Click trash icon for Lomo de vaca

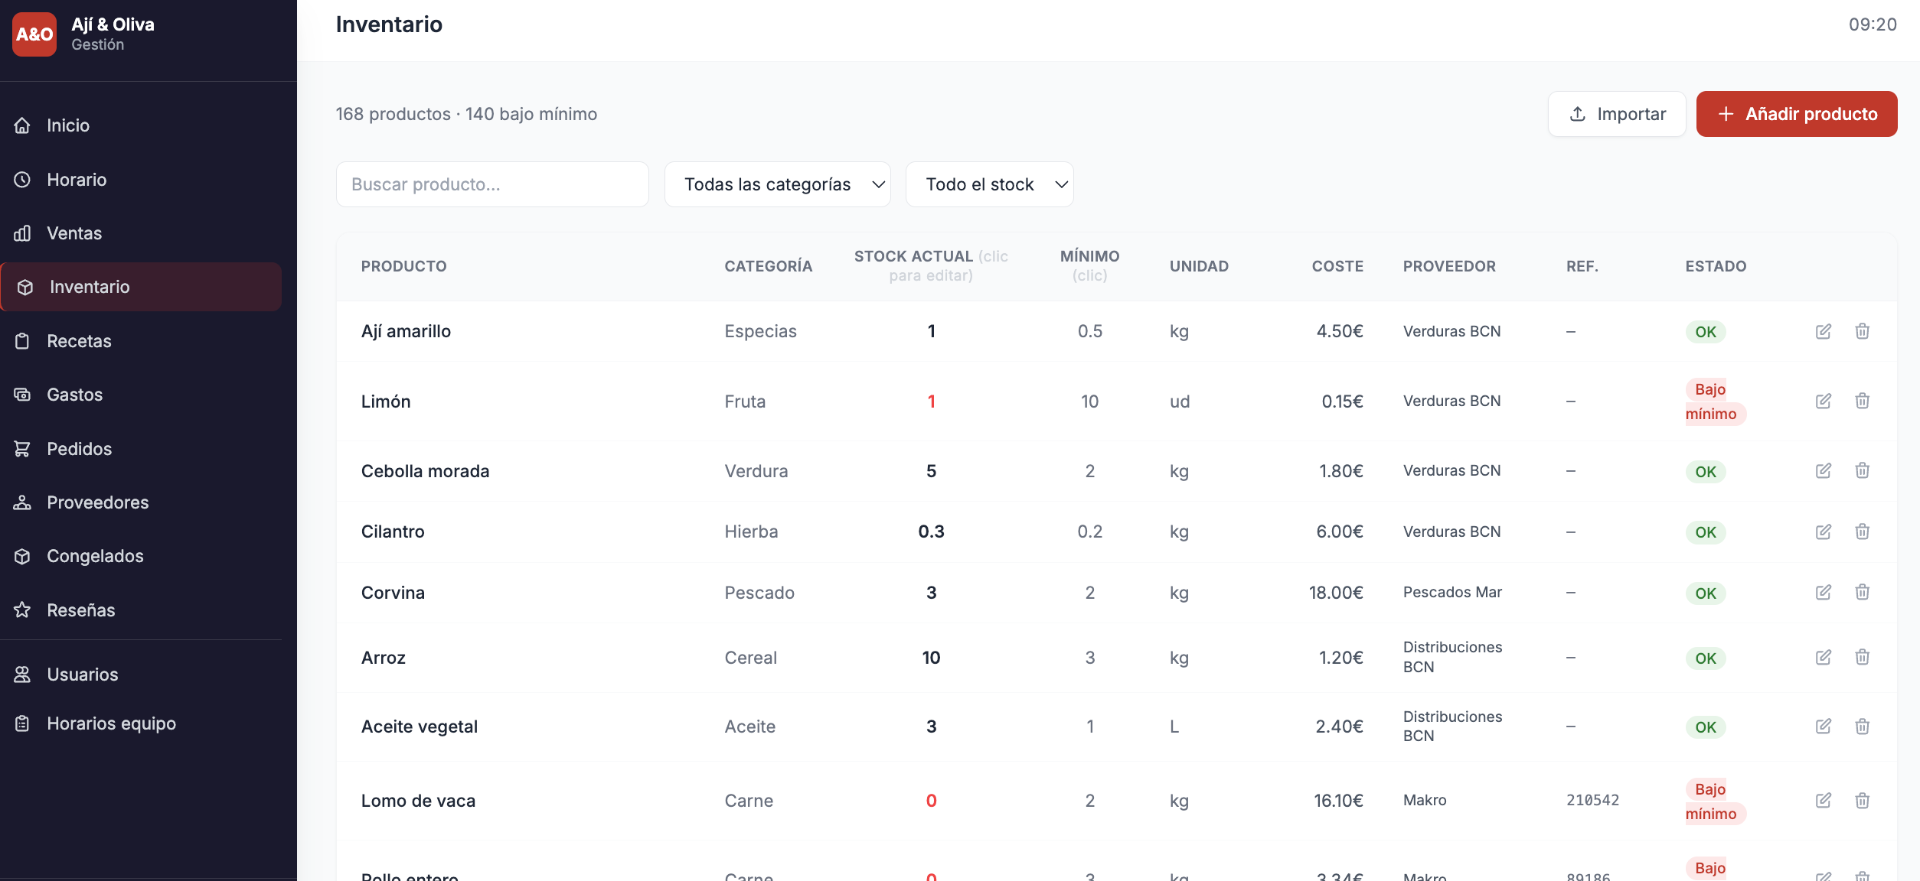pos(1862,800)
